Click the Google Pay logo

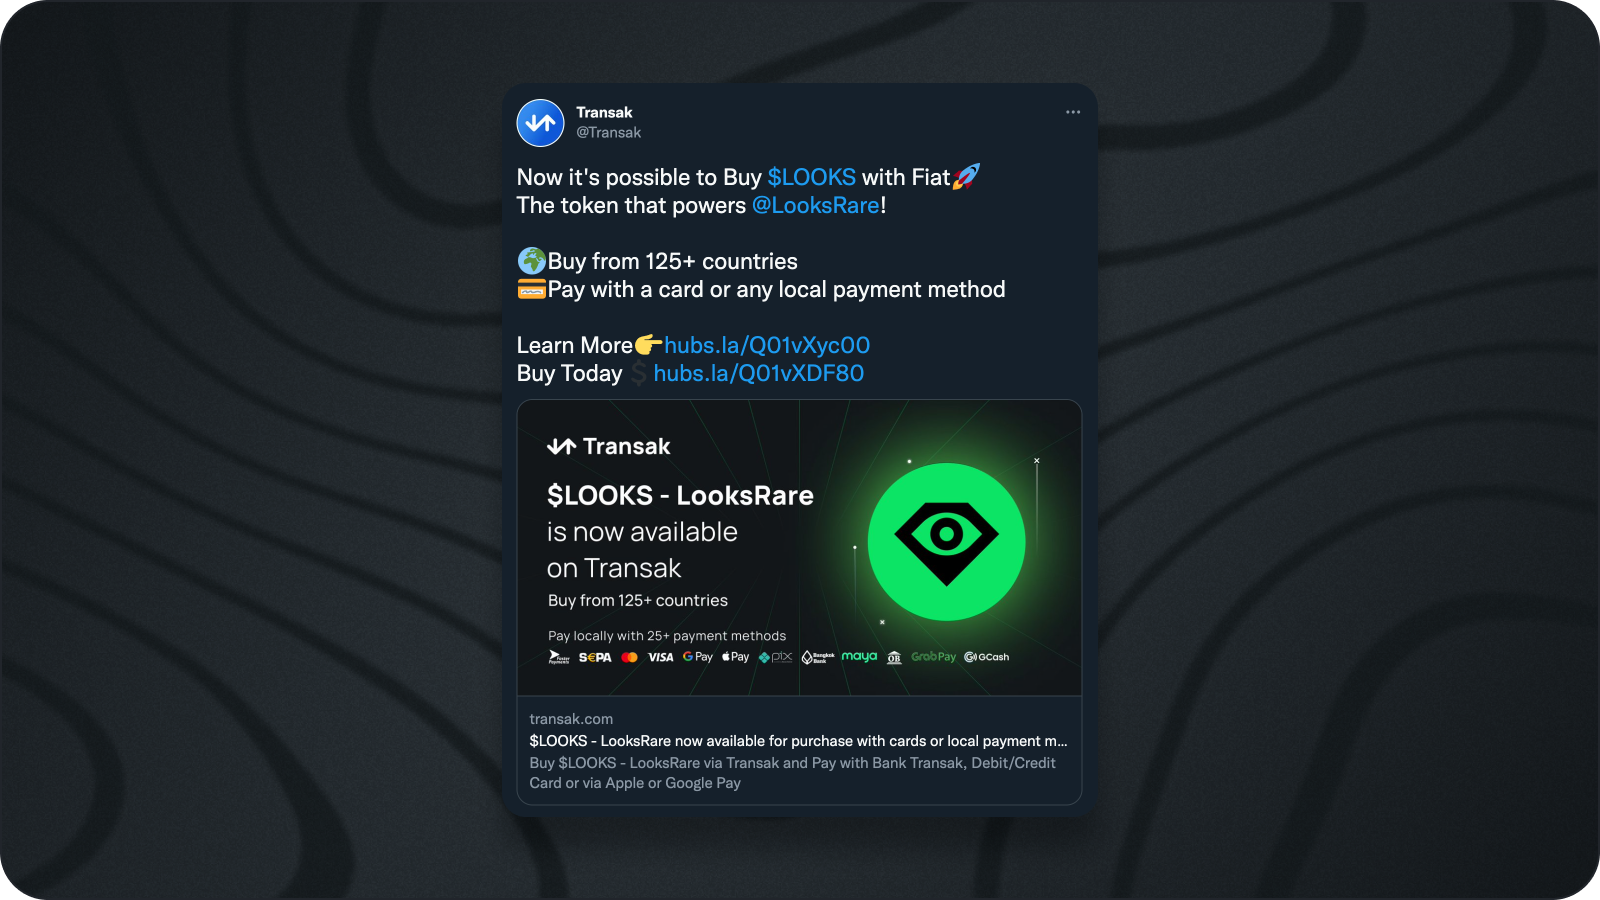698,657
